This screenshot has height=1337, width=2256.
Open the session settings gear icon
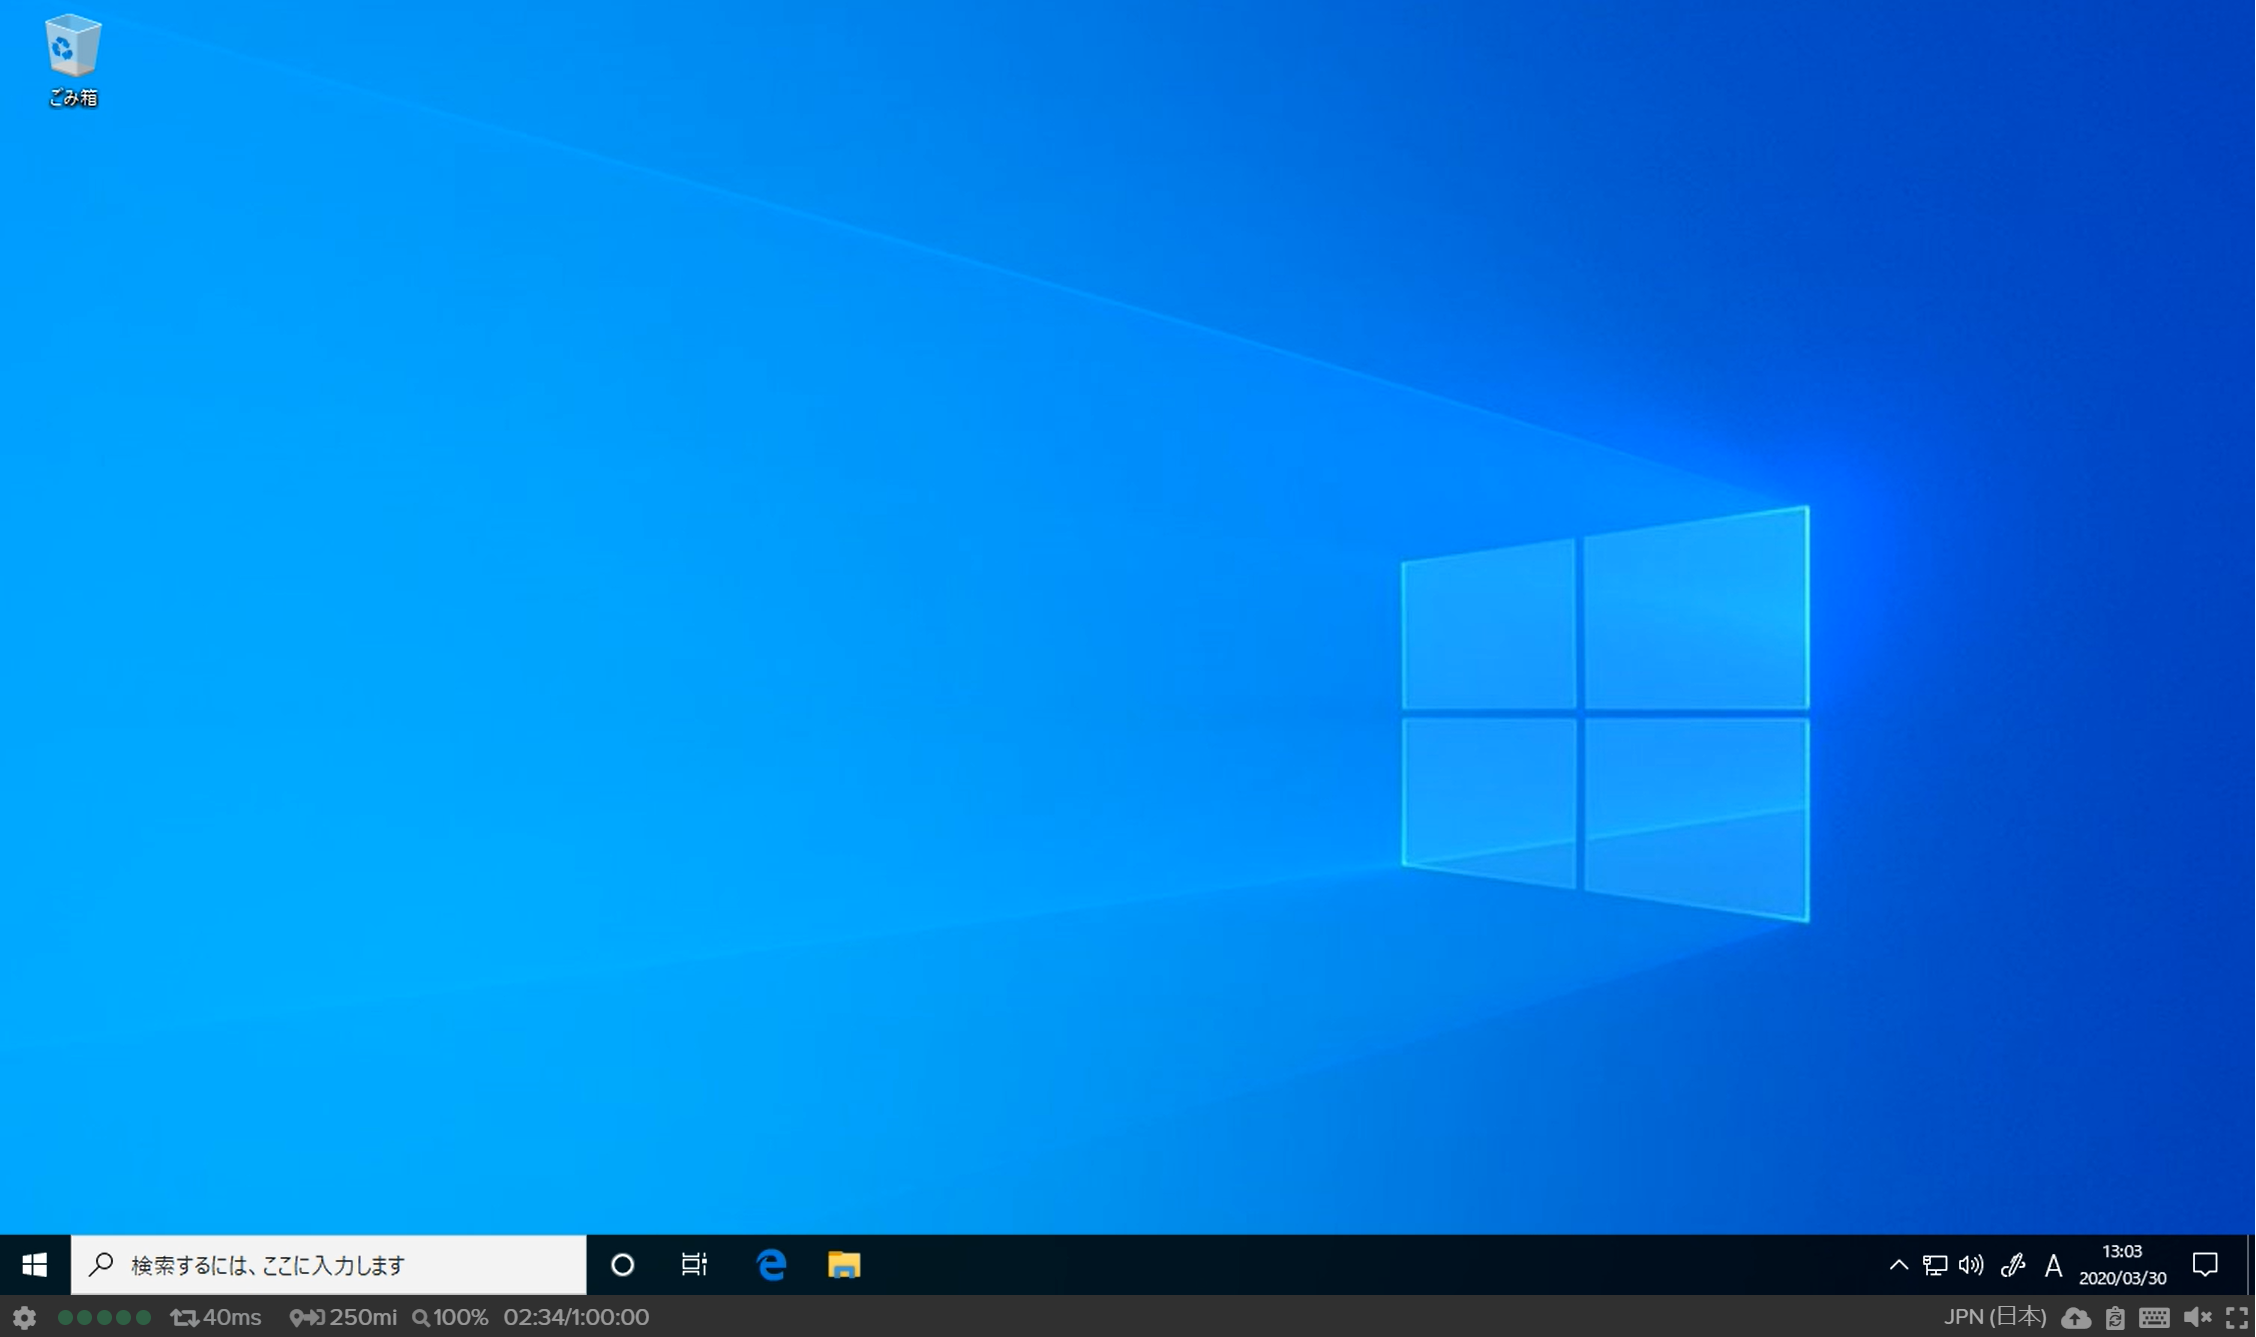pyautogui.click(x=24, y=1318)
